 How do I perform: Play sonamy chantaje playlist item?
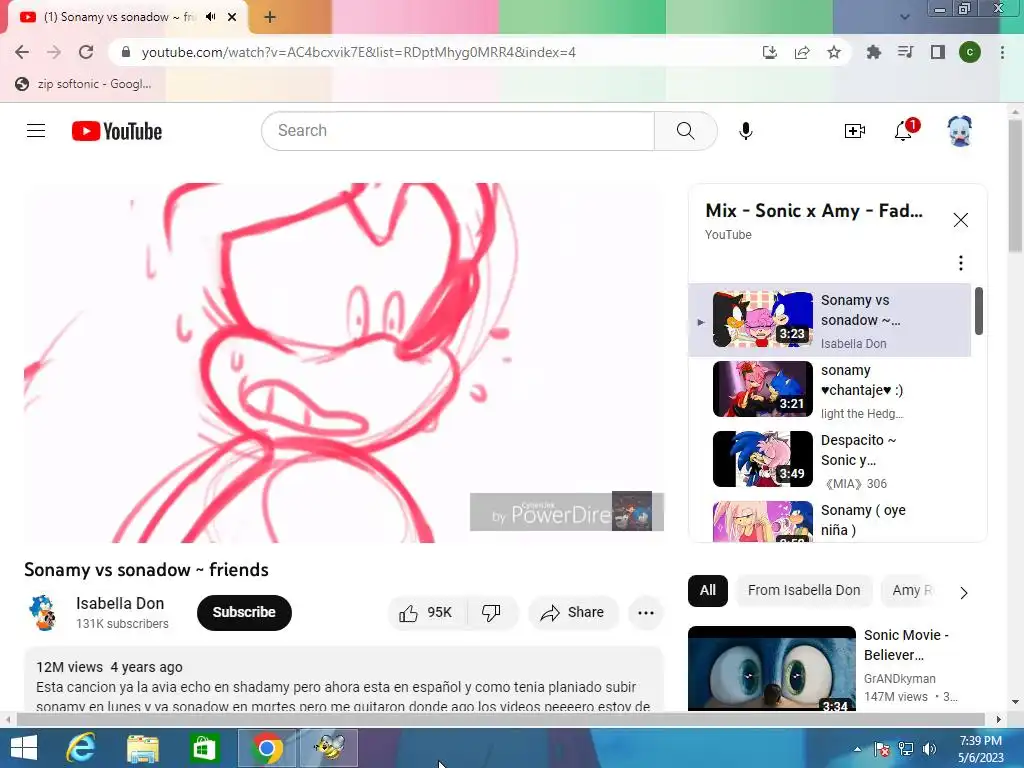point(829,390)
